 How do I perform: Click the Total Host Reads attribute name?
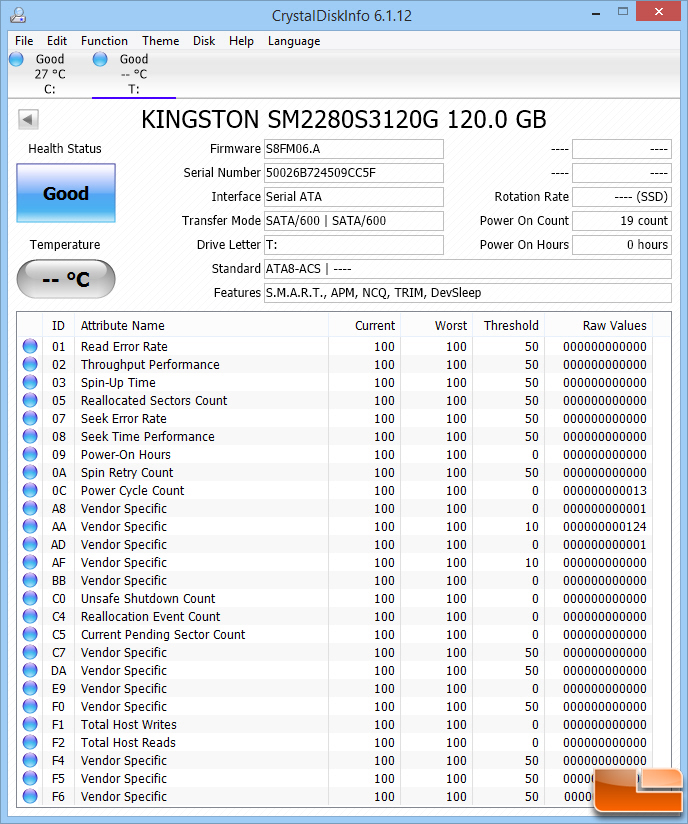128,743
